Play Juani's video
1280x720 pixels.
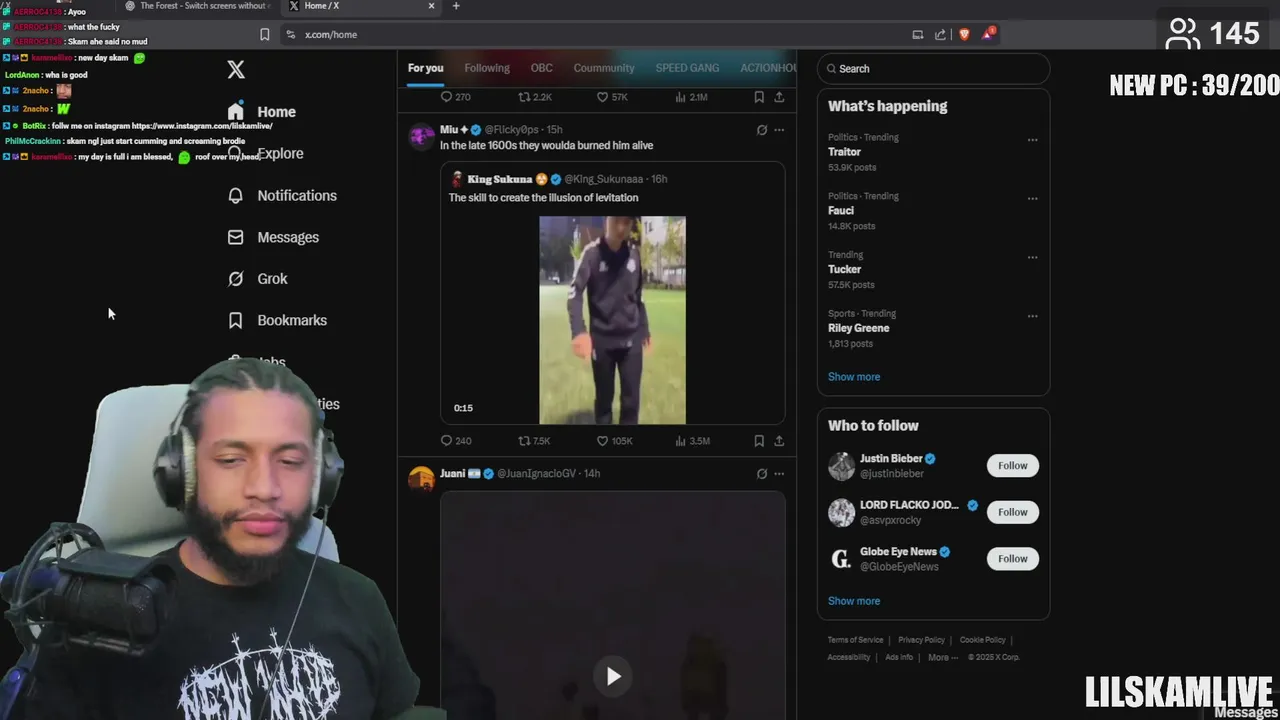coord(613,677)
